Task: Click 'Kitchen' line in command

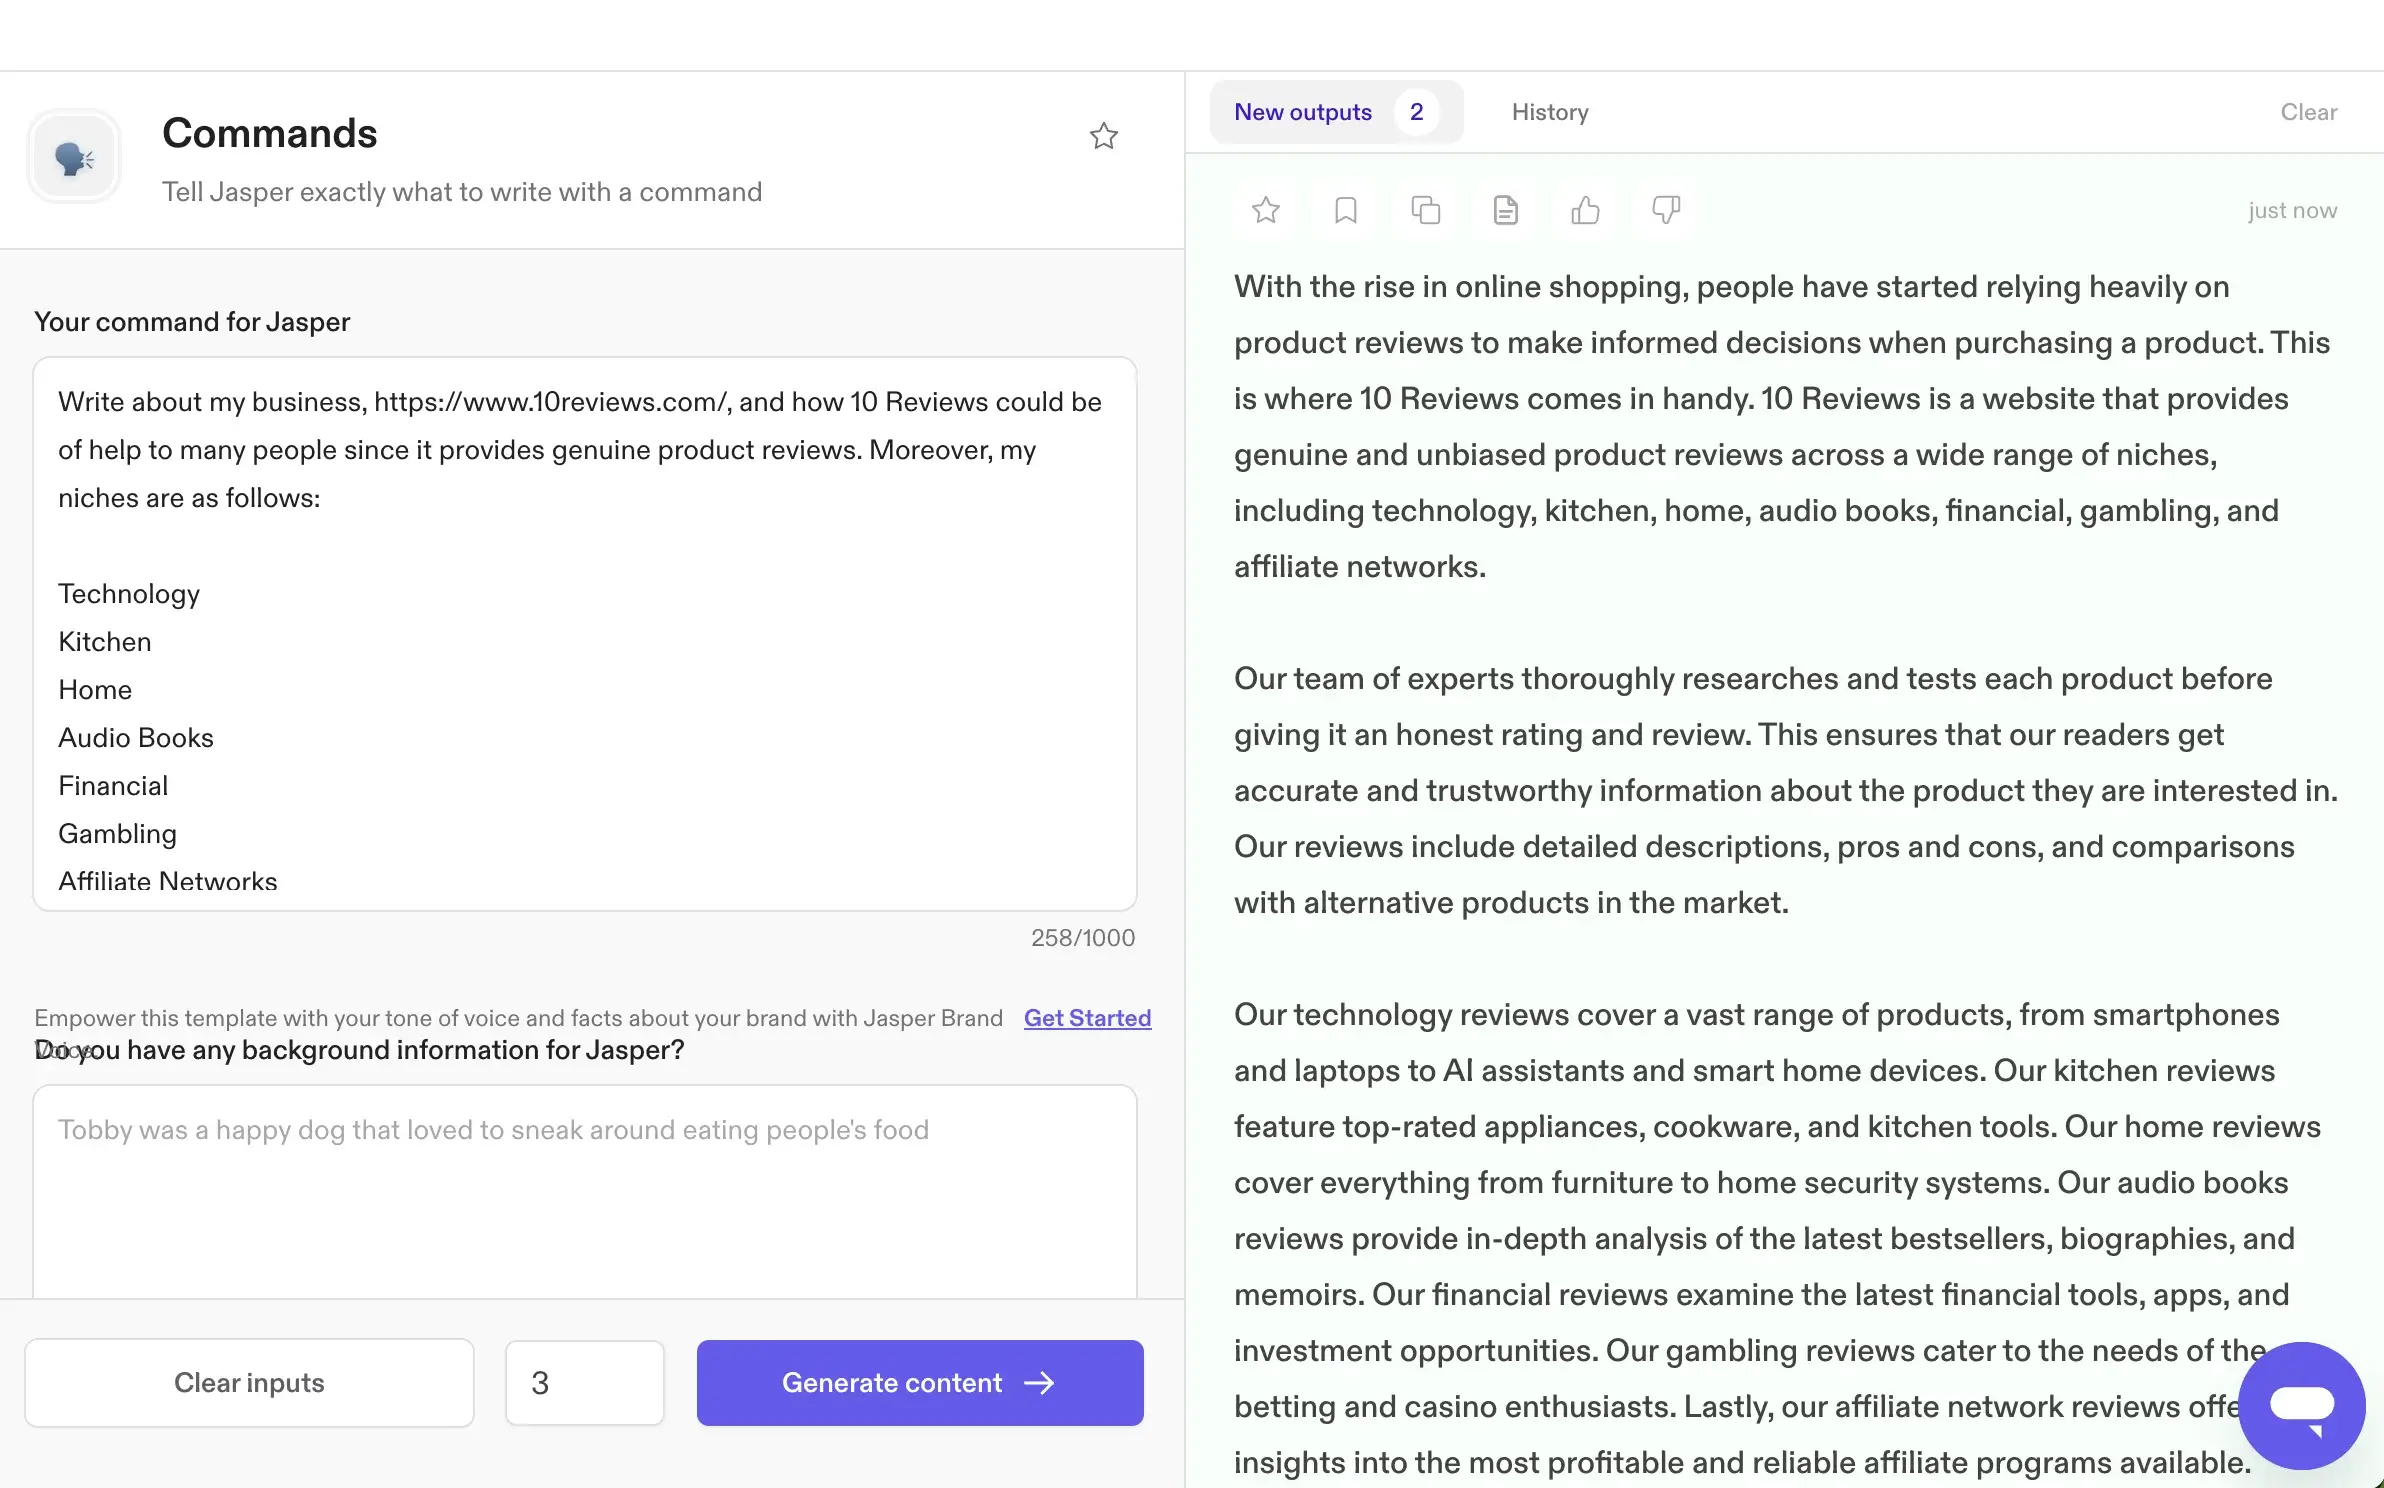Action: point(105,642)
